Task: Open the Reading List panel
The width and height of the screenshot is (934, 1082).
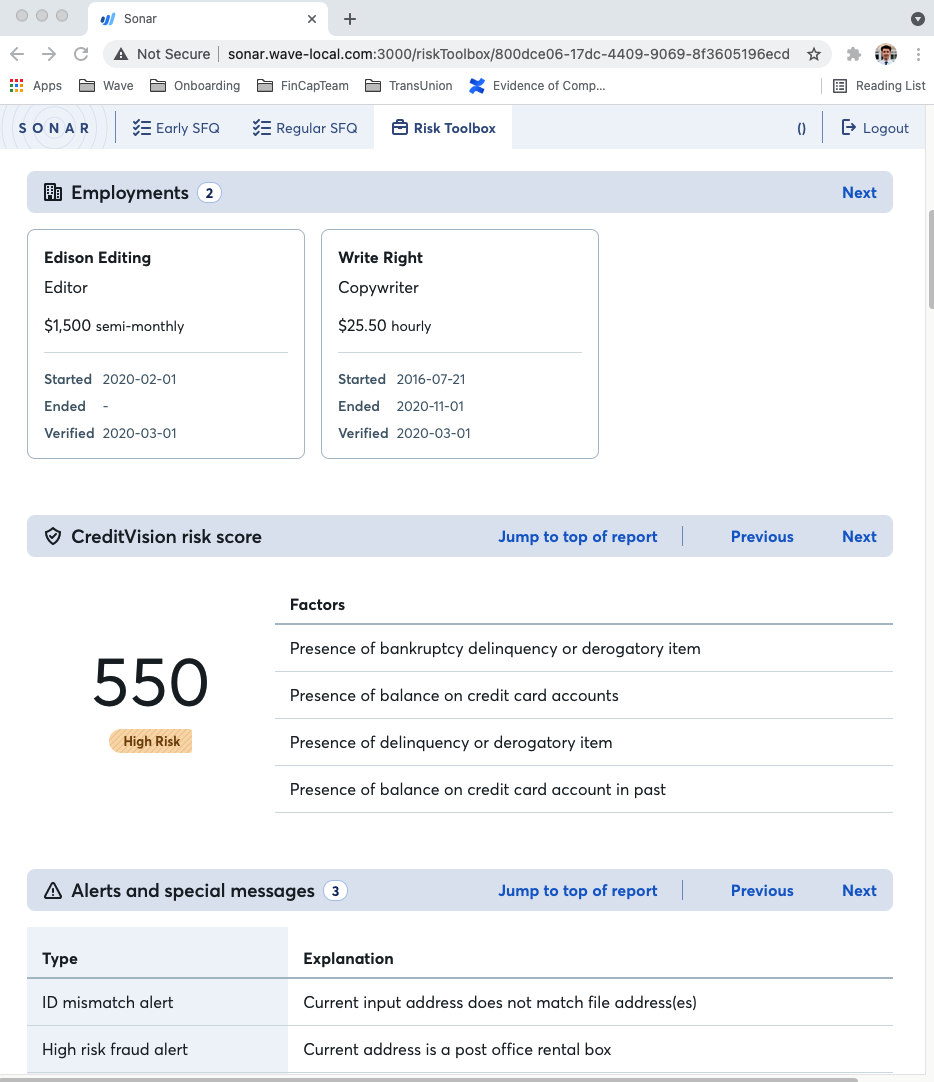Action: (x=879, y=86)
